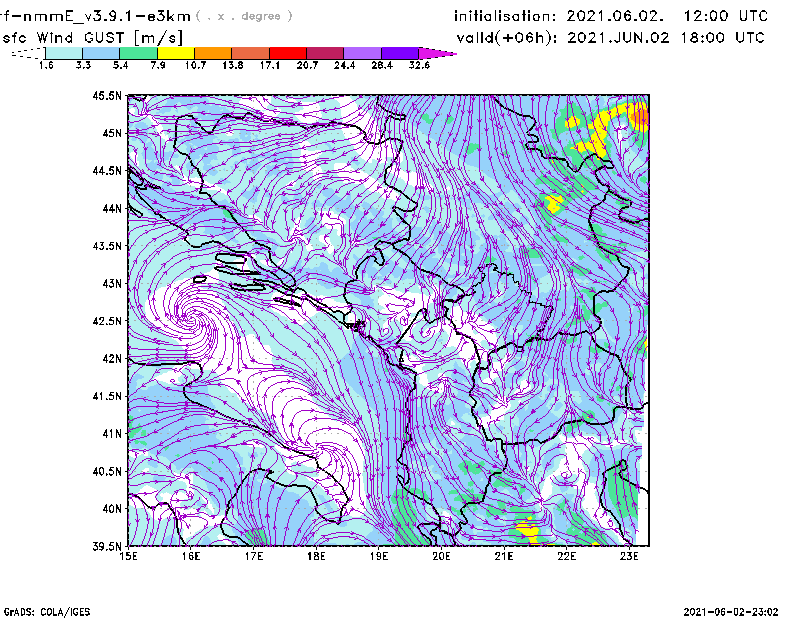
Task: Click the 40.5N latitude label
Action: click(x=107, y=471)
